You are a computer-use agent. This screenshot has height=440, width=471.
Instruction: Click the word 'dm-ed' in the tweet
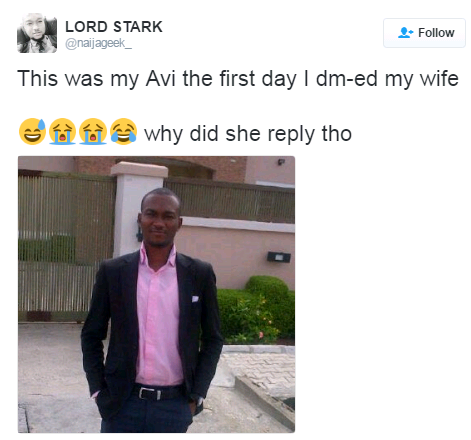(x=347, y=79)
